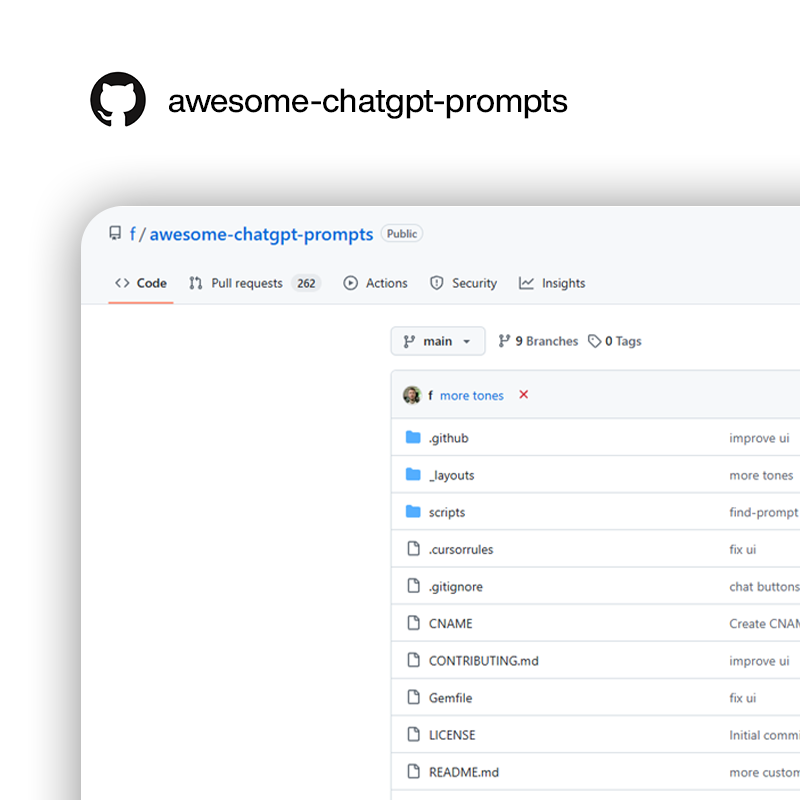Open the awesome-chatgpt-prompts repository link
Viewport: 800px width, 800px height.
point(261,234)
